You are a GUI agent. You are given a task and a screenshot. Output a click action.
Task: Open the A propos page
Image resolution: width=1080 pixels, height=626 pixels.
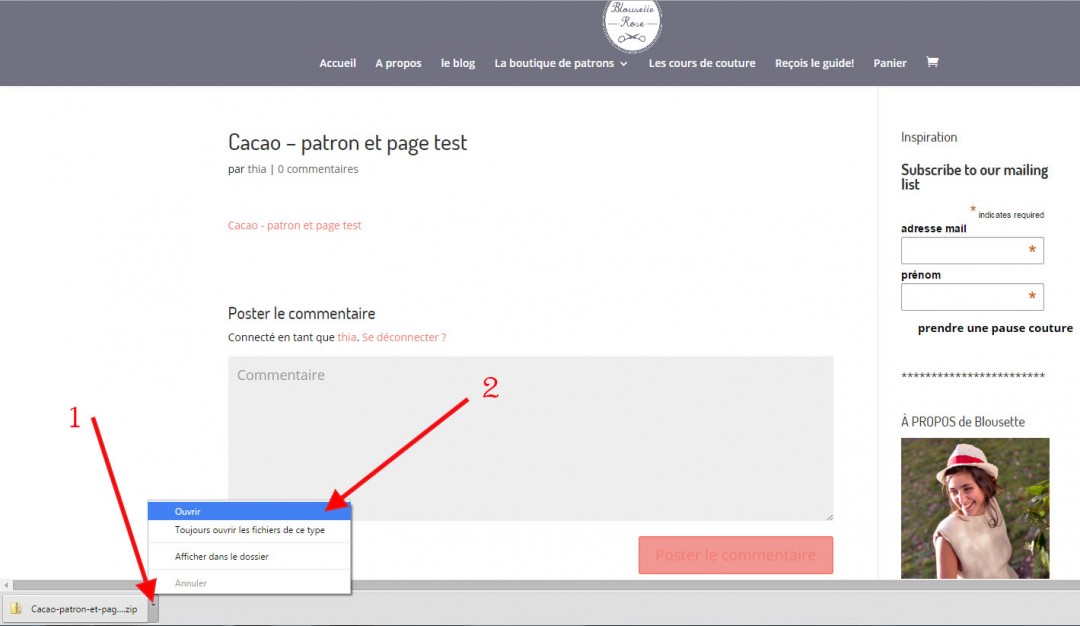[398, 63]
